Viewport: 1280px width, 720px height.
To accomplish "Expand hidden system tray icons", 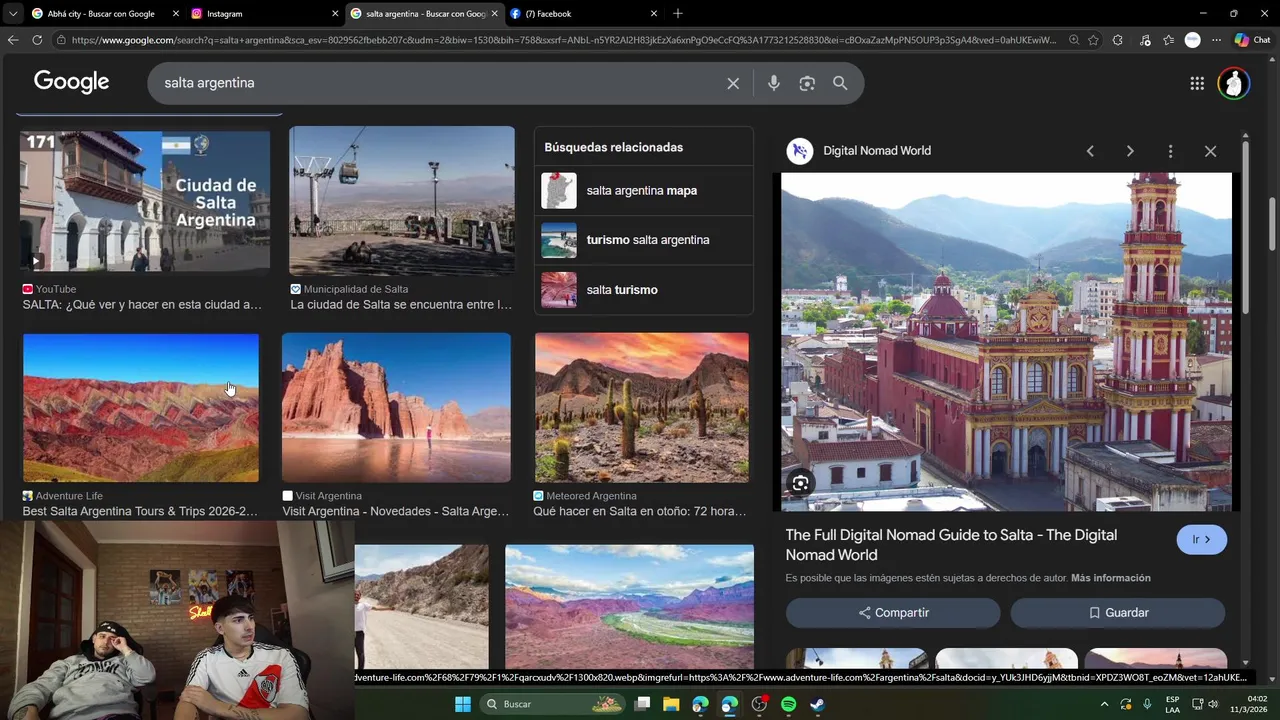I will (1104, 704).
